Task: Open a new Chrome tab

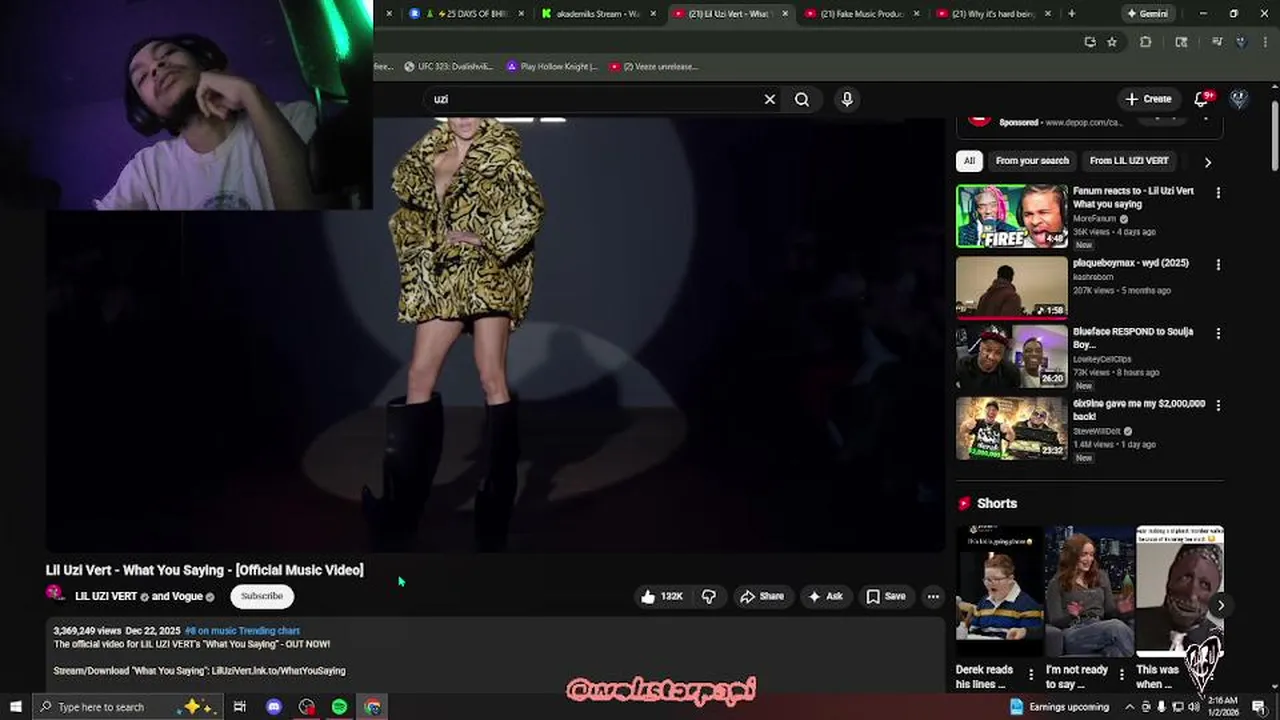Action: click(x=1072, y=14)
